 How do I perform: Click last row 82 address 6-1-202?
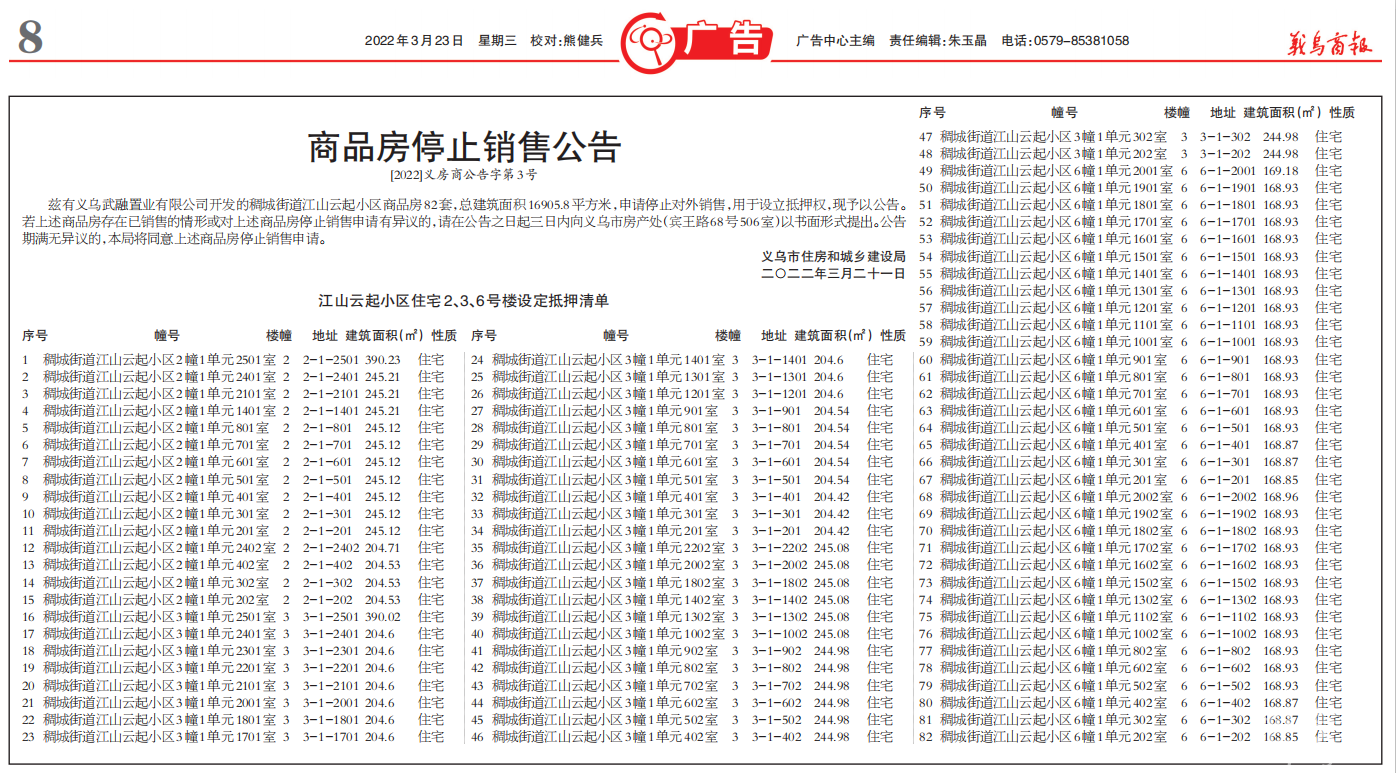1225,737
